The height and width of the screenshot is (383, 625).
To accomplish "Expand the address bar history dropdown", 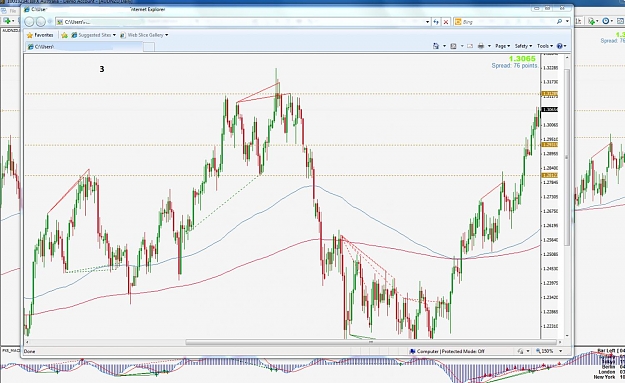I will coord(427,22).
